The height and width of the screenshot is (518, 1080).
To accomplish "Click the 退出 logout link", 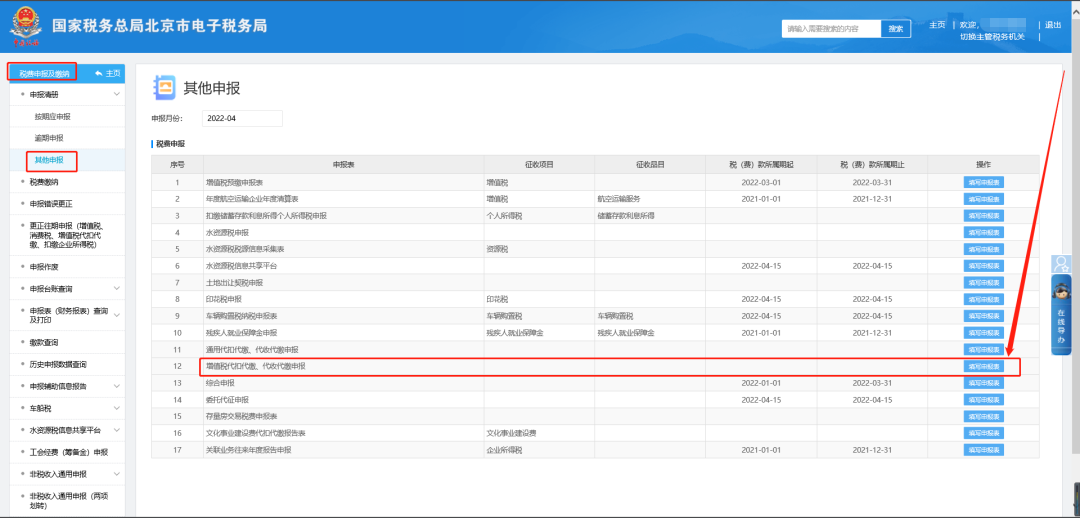I will point(1053,25).
